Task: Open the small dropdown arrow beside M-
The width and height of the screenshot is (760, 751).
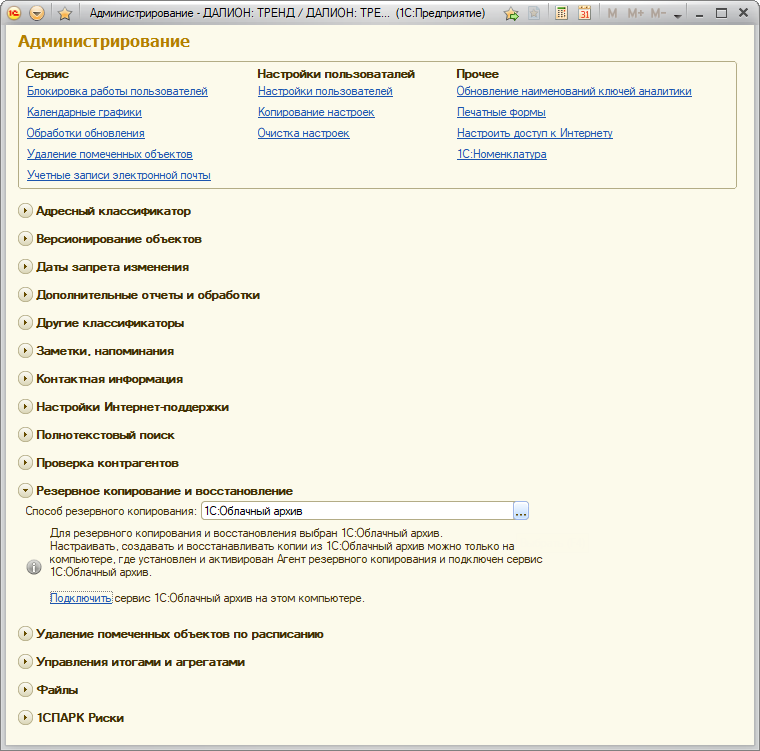Action: tap(678, 16)
